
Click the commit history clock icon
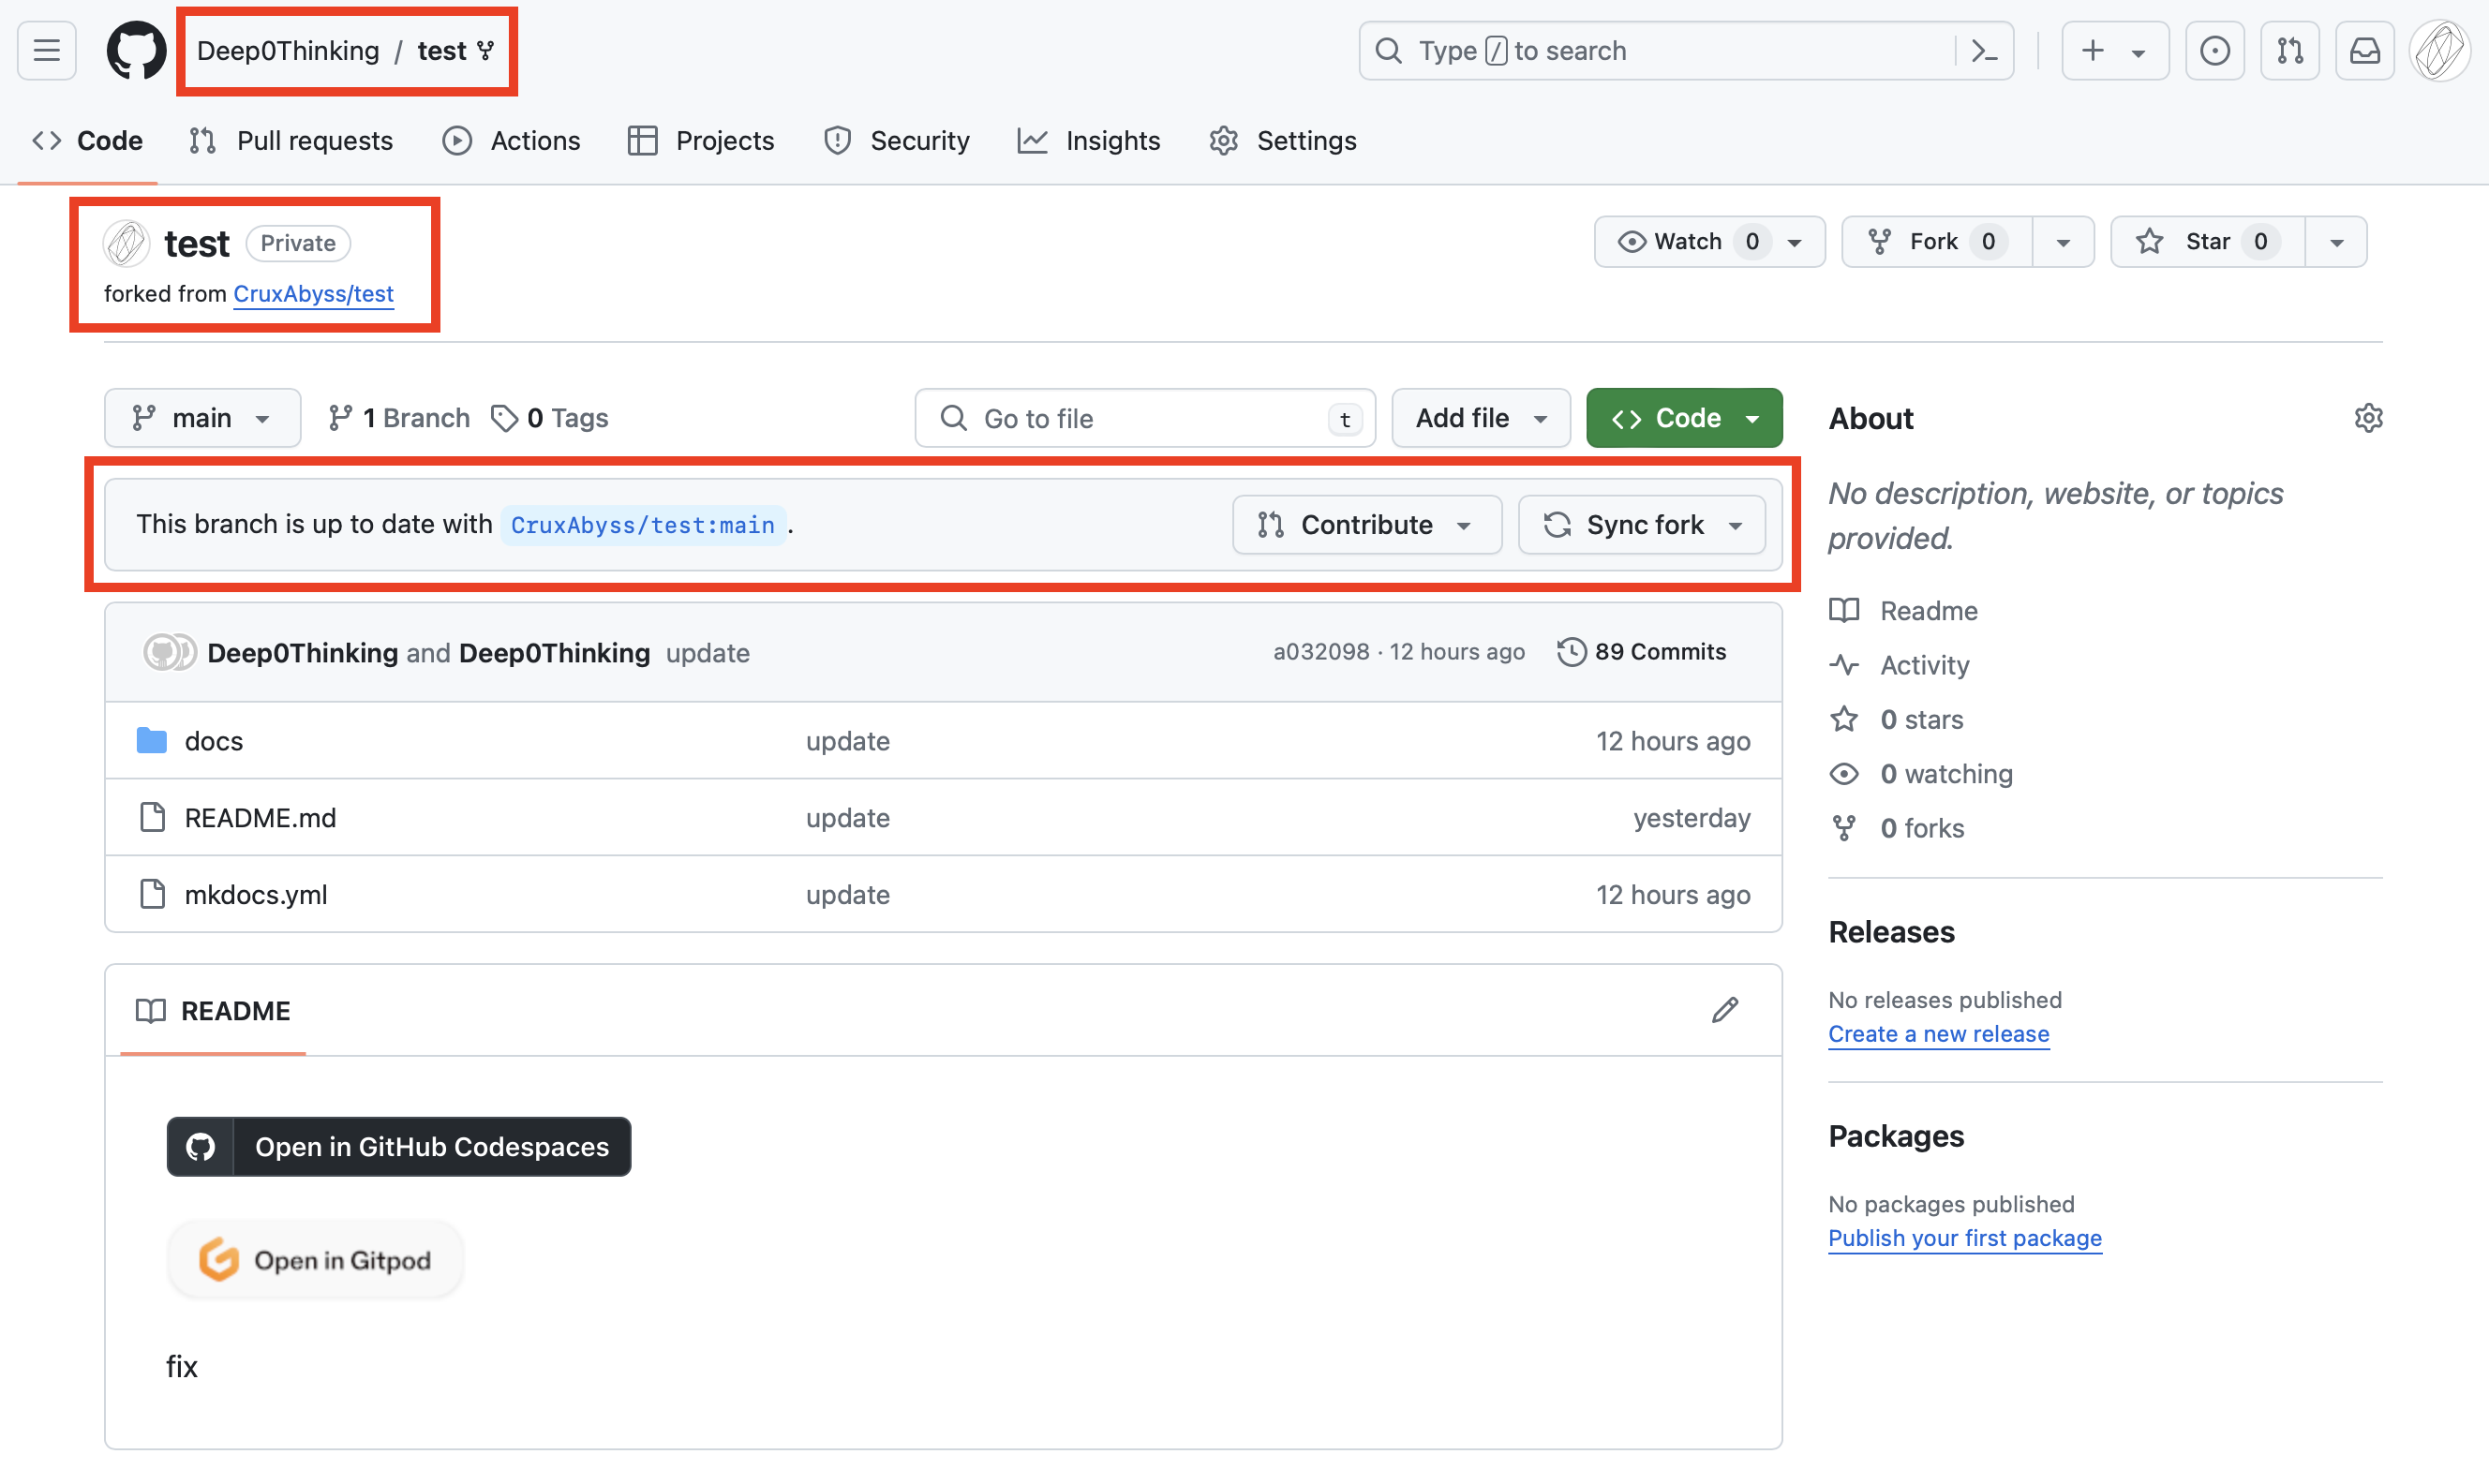pyautogui.click(x=1571, y=652)
